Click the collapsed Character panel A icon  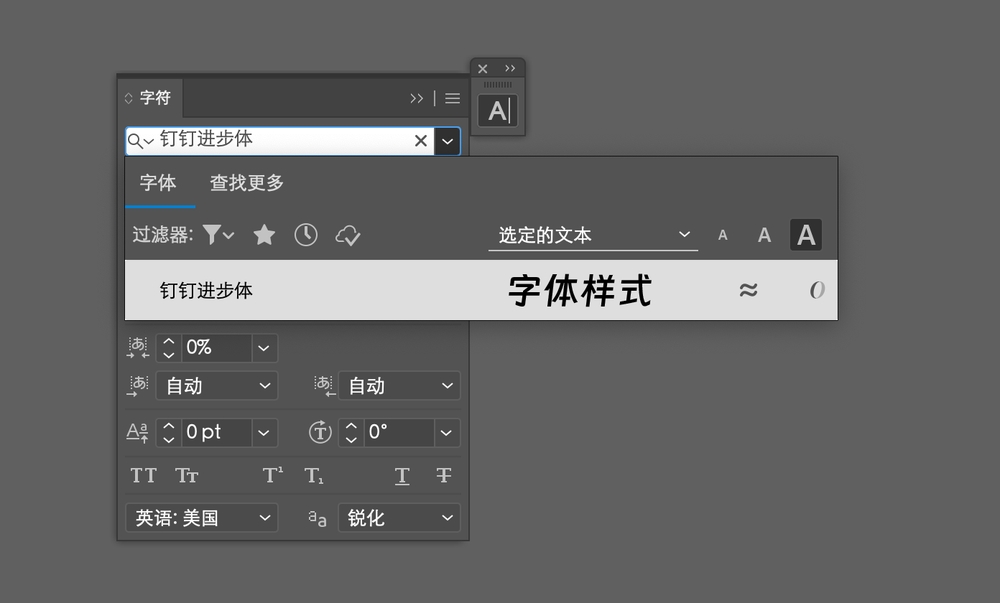[497, 110]
